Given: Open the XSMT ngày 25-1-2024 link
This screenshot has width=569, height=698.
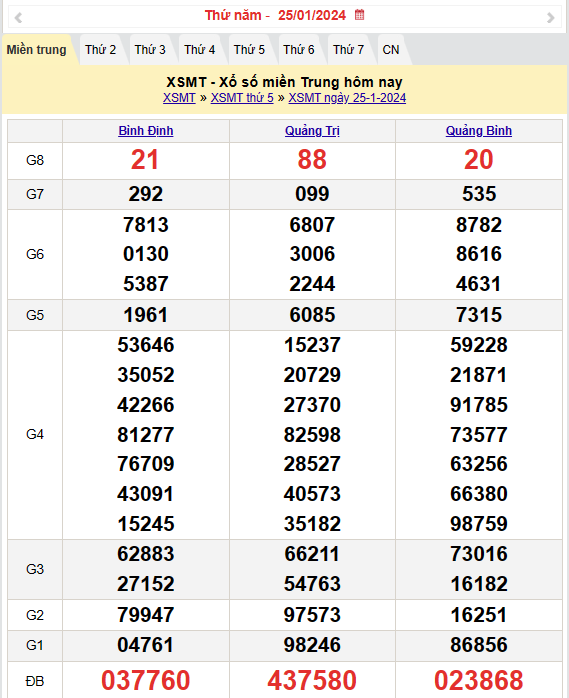Looking at the screenshot, I should tap(347, 98).
